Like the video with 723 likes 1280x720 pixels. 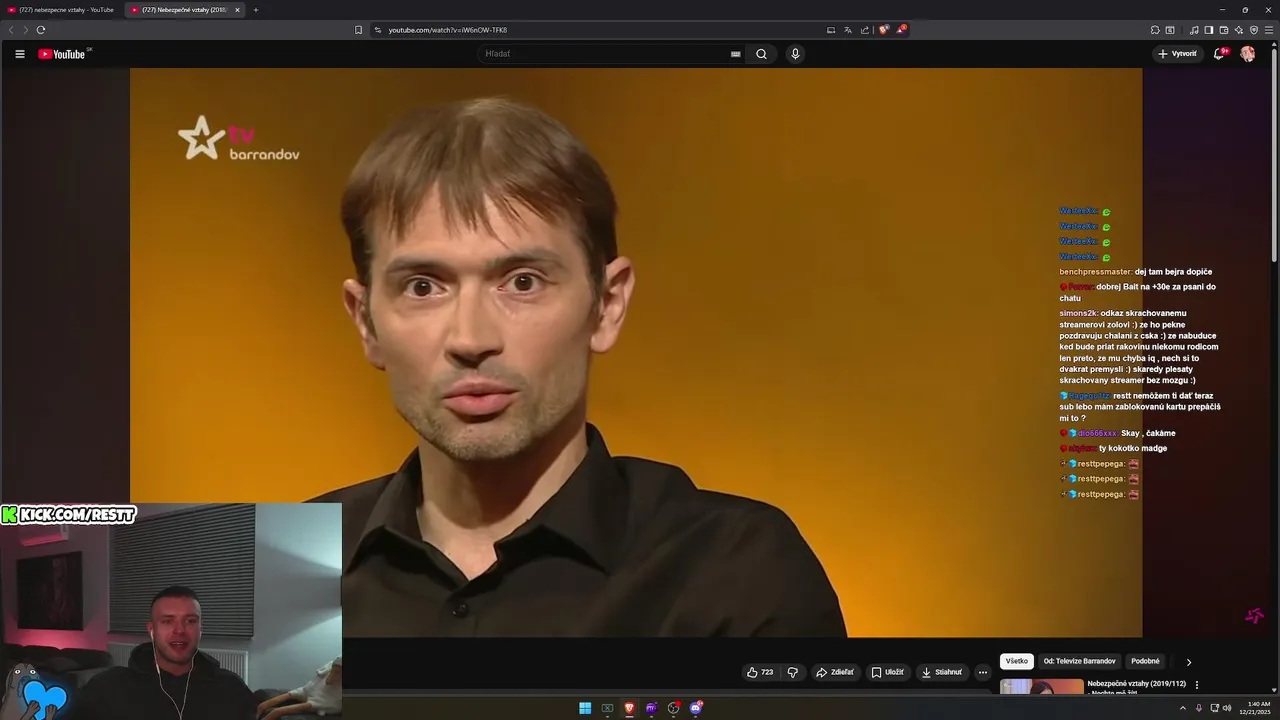coord(760,672)
